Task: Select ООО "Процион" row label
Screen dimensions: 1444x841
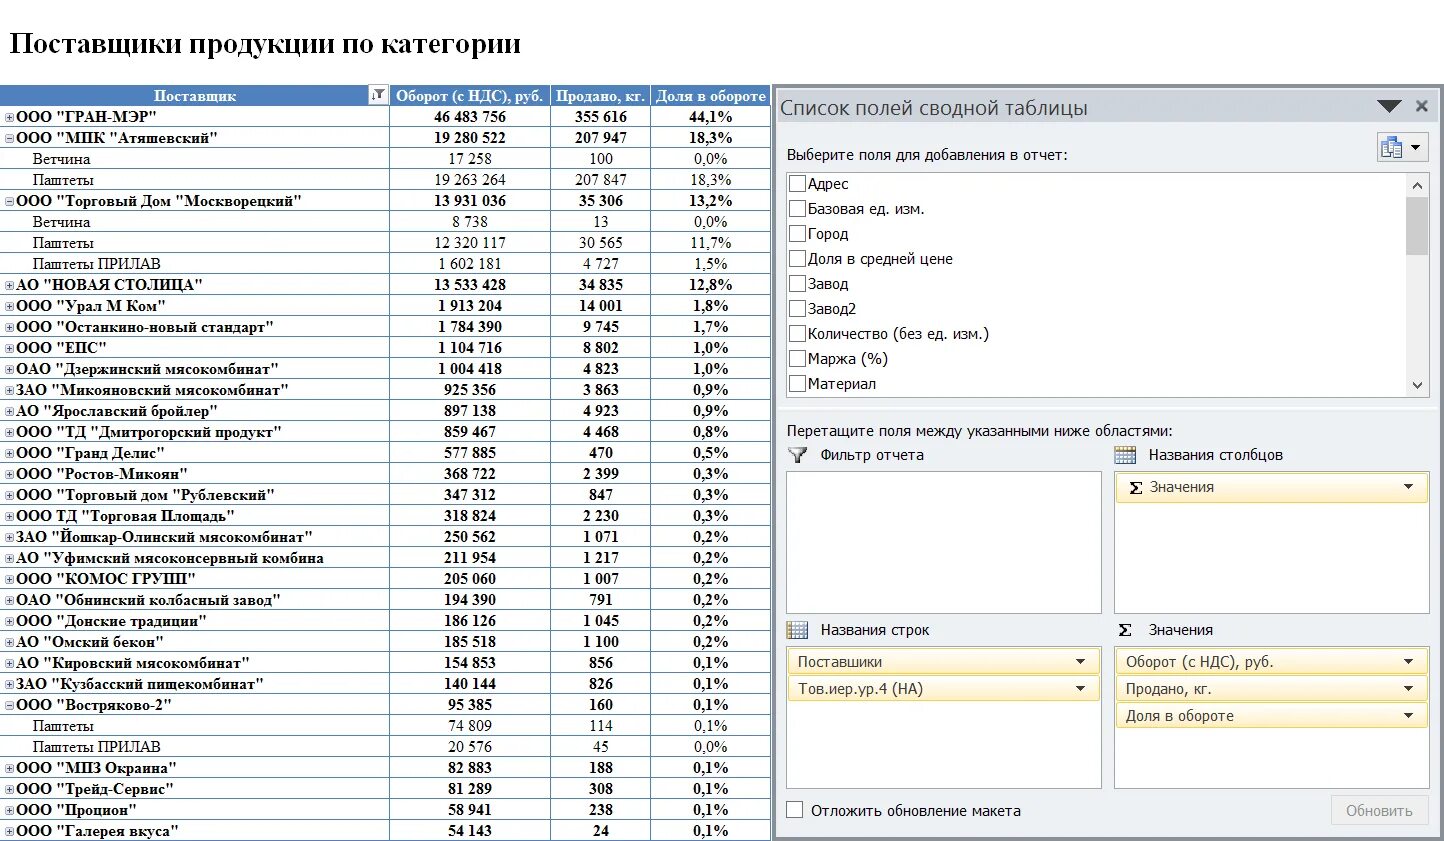Action: point(76,810)
